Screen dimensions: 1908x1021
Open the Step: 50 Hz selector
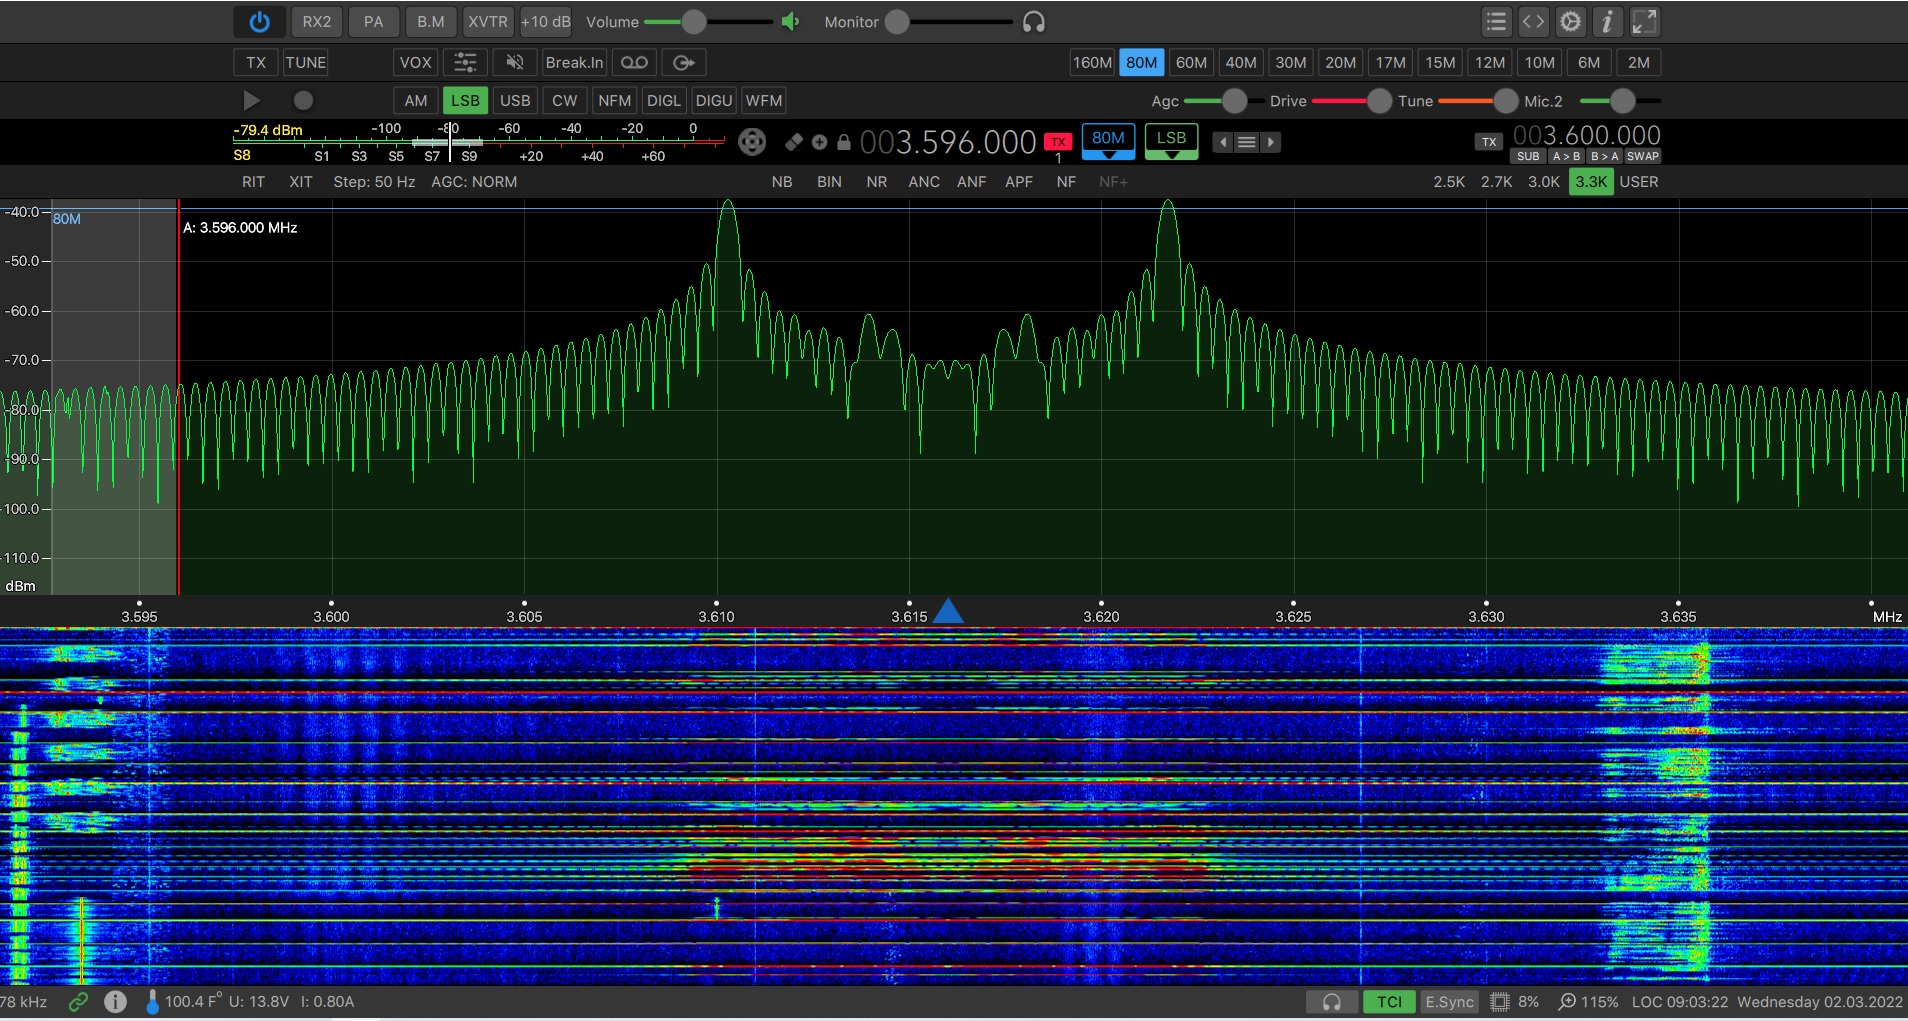tap(374, 182)
